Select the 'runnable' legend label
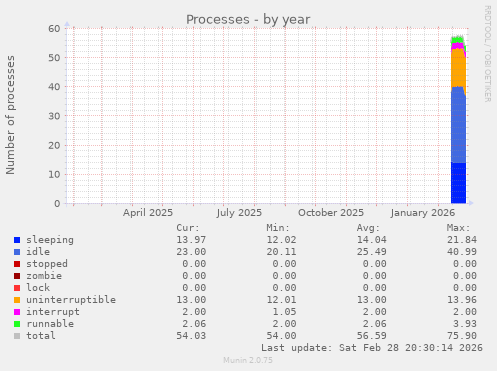The image size is (497, 371). [x=50, y=324]
